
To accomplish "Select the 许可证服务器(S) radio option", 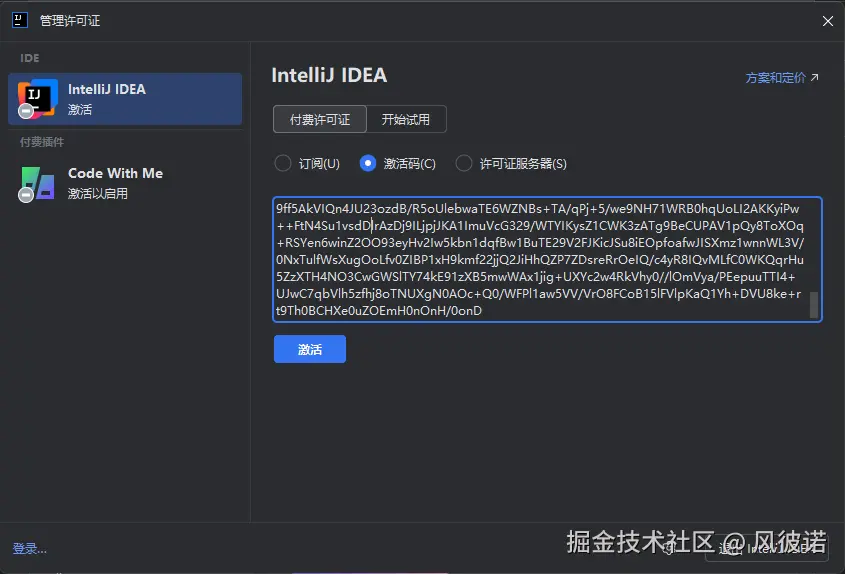I will (x=511, y=163).
